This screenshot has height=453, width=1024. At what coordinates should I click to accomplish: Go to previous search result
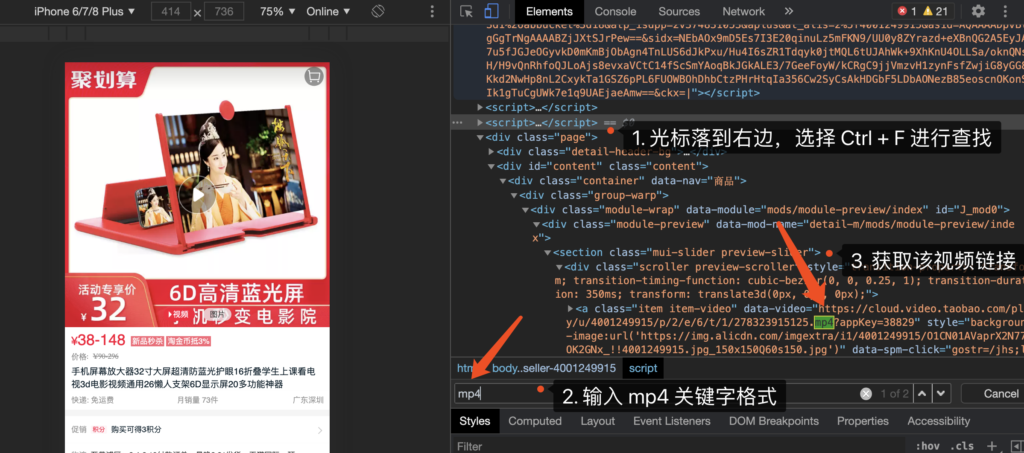click(921, 394)
